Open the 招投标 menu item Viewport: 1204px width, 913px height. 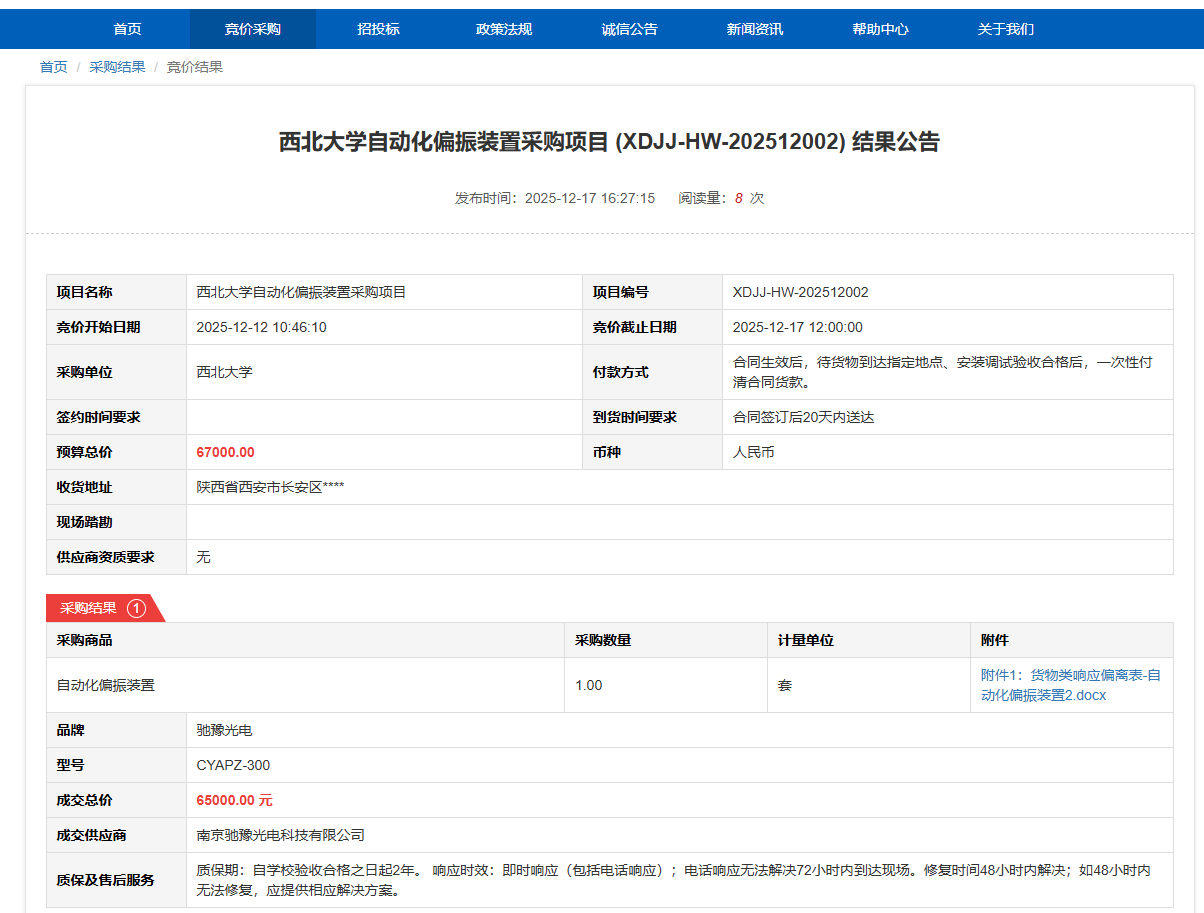pos(378,29)
